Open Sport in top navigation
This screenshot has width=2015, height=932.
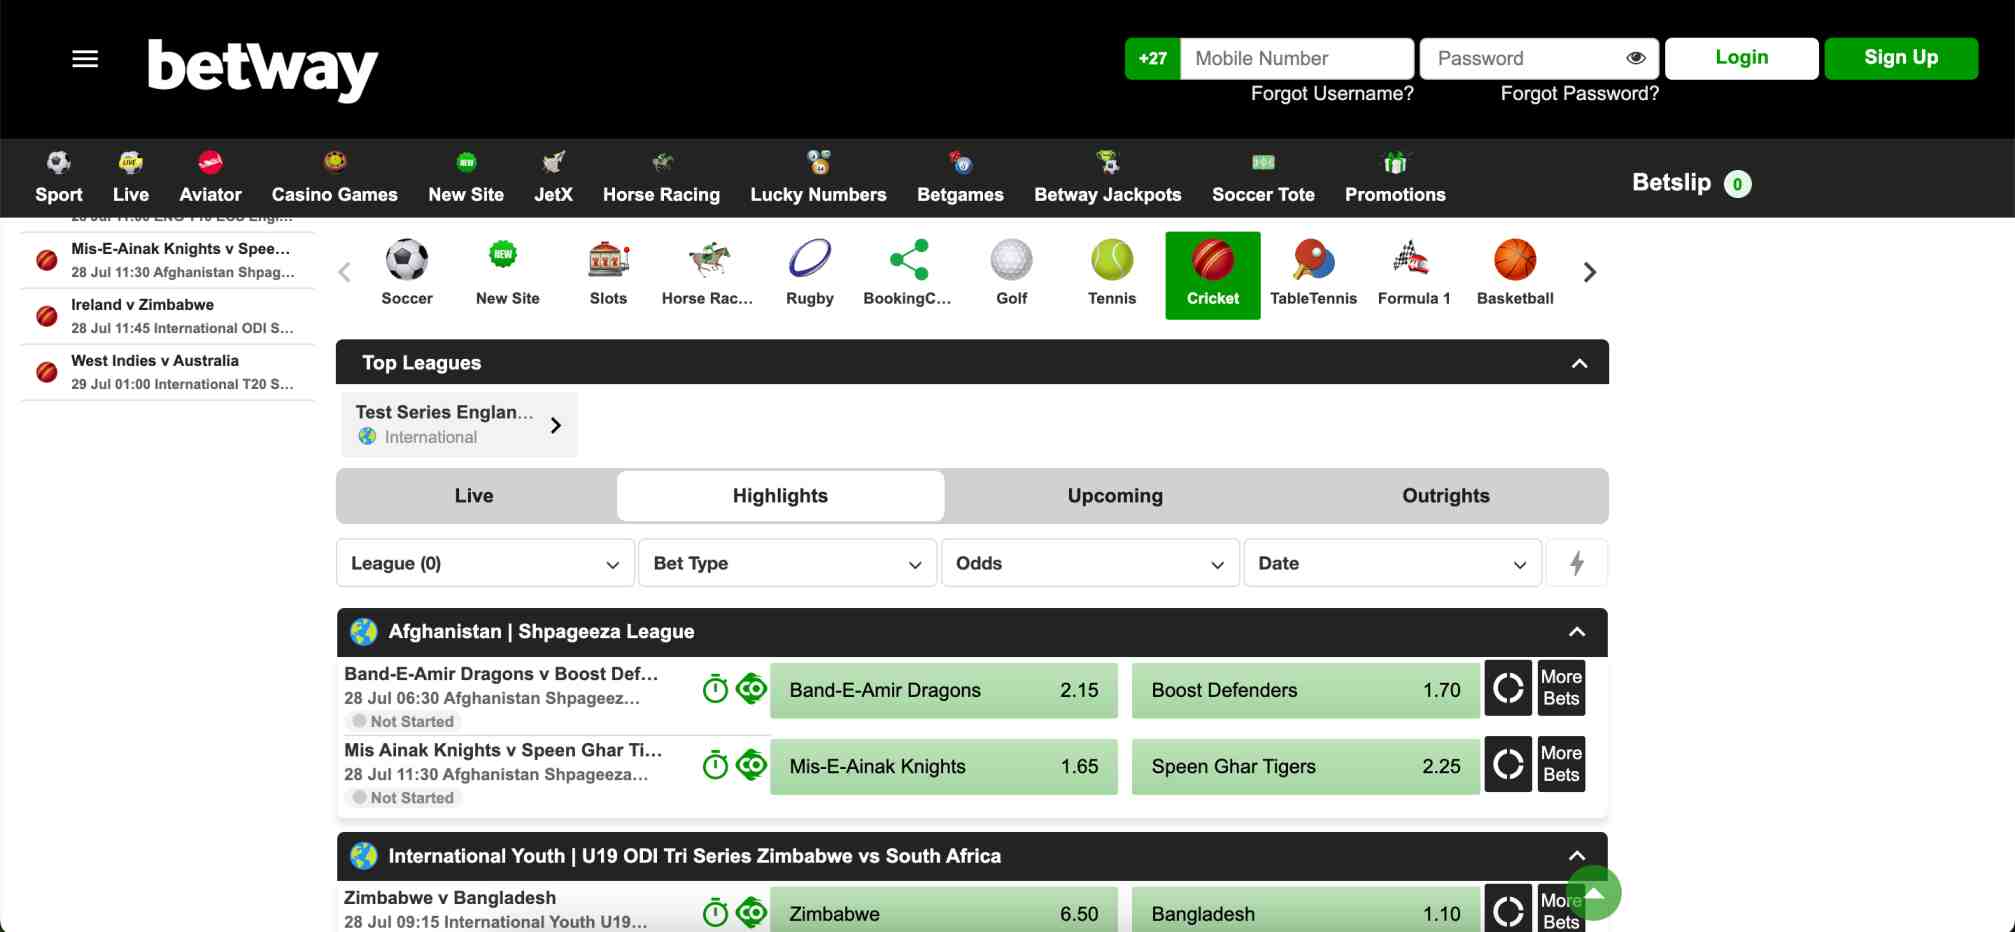(59, 177)
